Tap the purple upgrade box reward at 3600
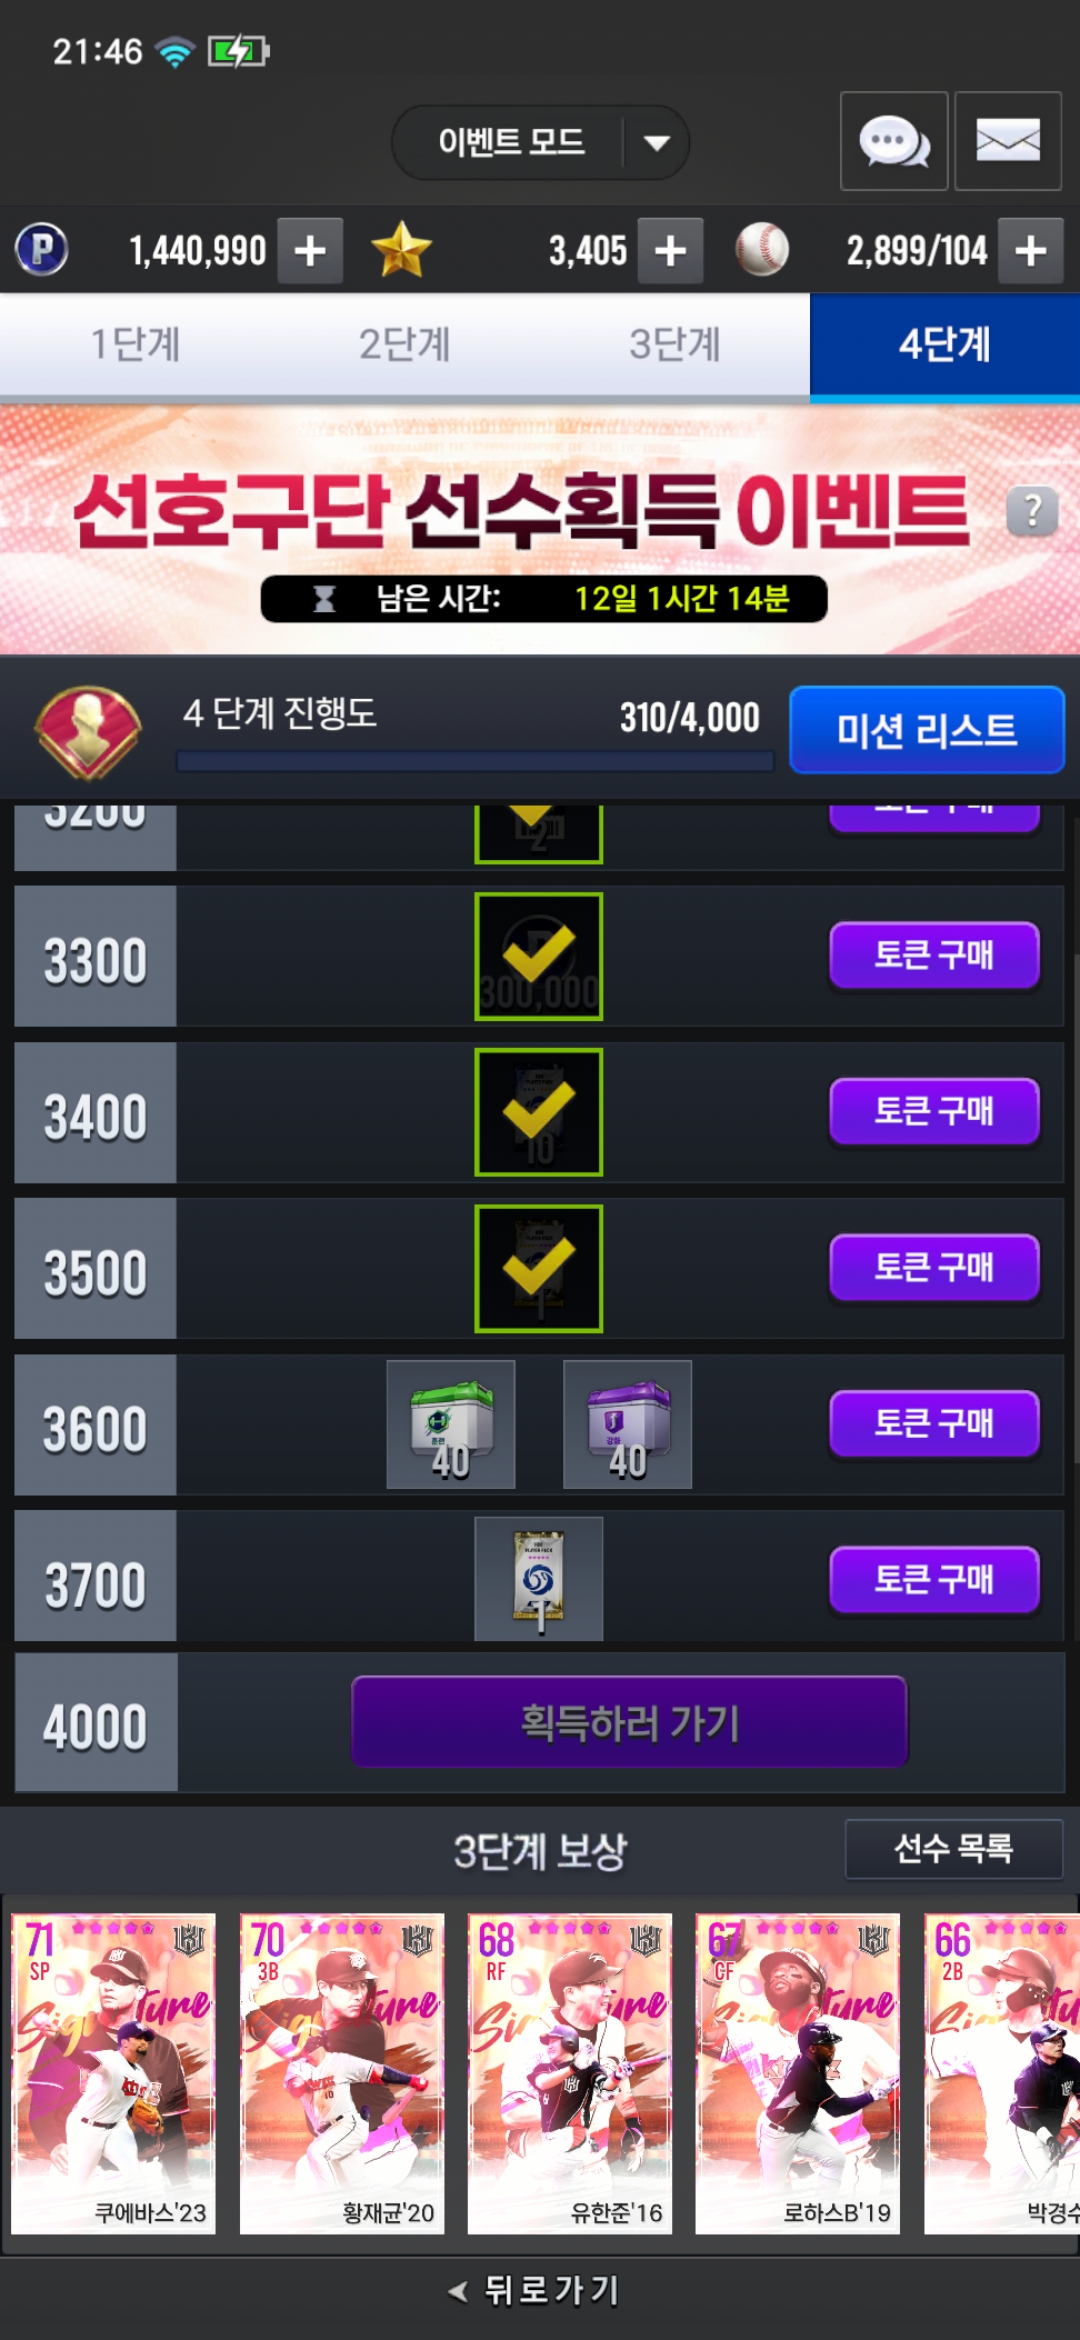Screen dimensions: 1080x2340 [627, 1424]
